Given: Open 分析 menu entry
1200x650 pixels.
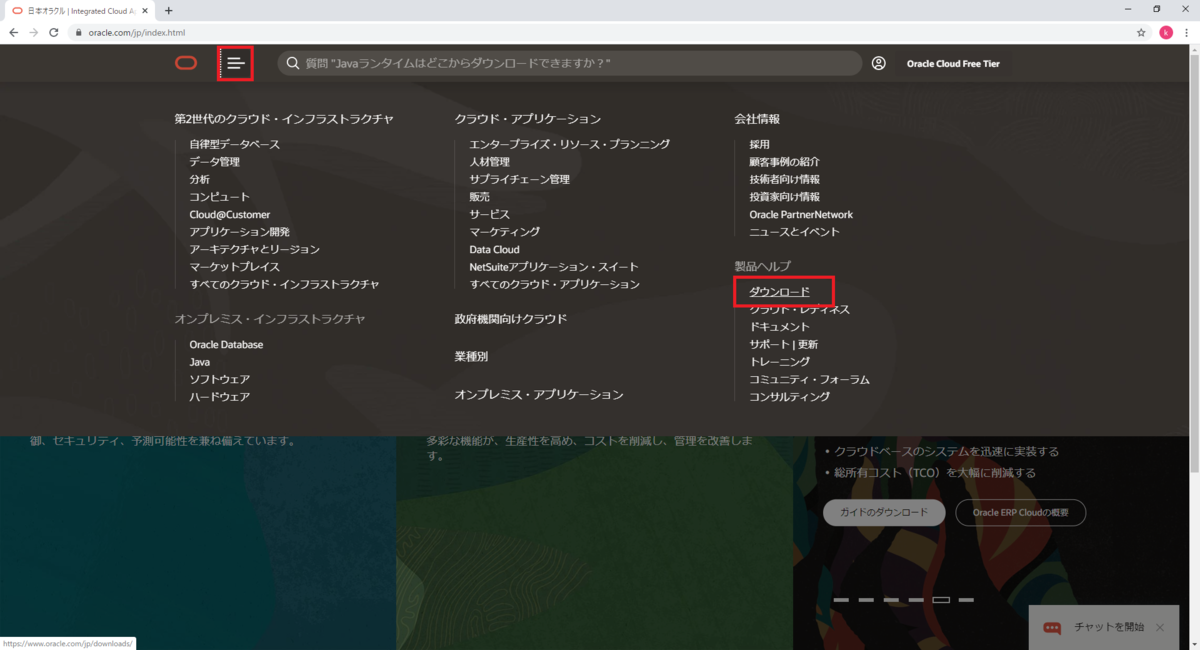Looking at the screenshot, I should [x=200, y=179].
